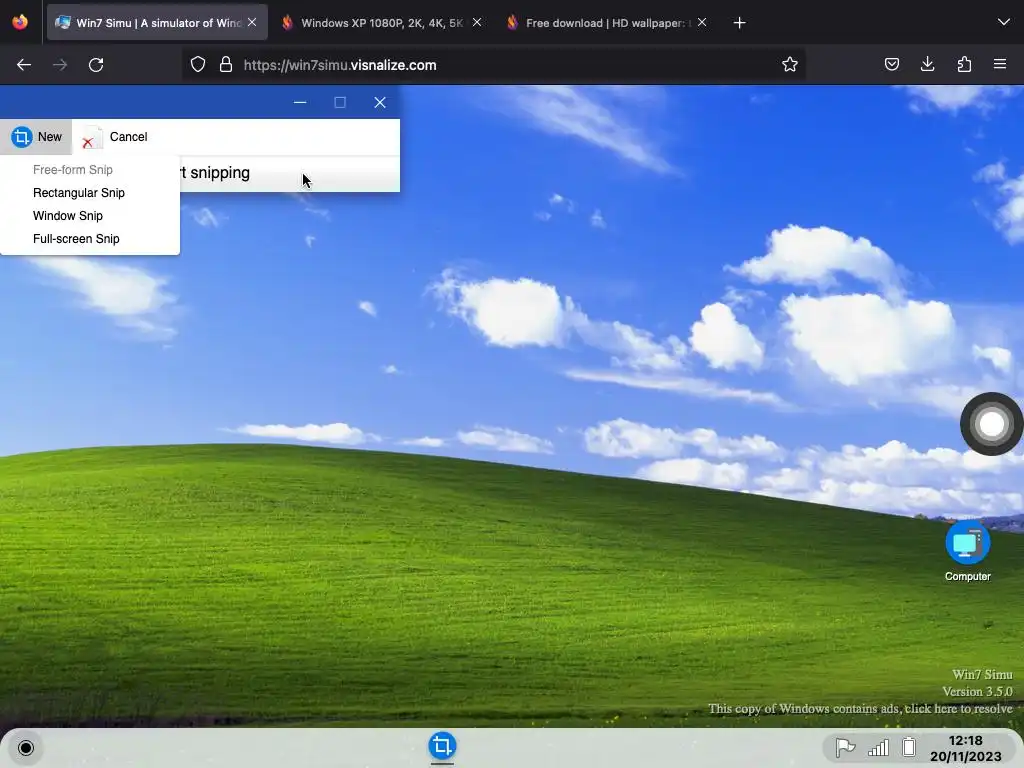Open the extensions puzzle icon
1024x768 pixels.
pyautogui.click(x=964, y=64)
